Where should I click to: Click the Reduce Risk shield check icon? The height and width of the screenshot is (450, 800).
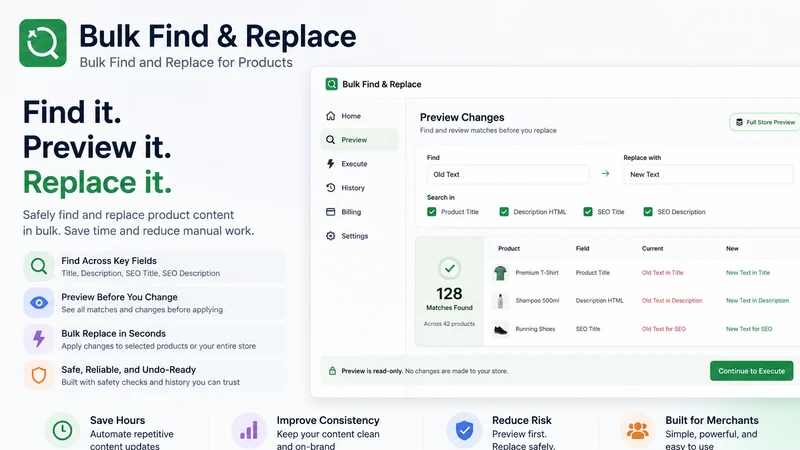(464, 430)
